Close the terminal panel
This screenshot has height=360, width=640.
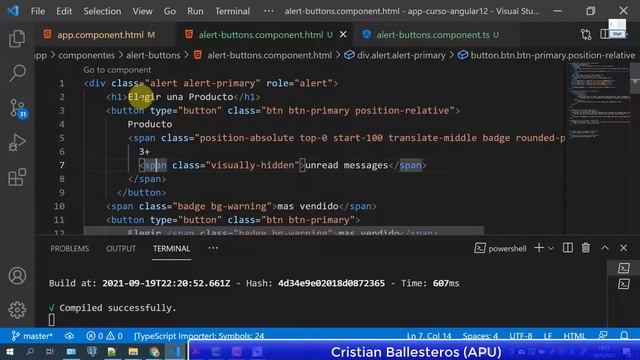click(x=623, y=248)
